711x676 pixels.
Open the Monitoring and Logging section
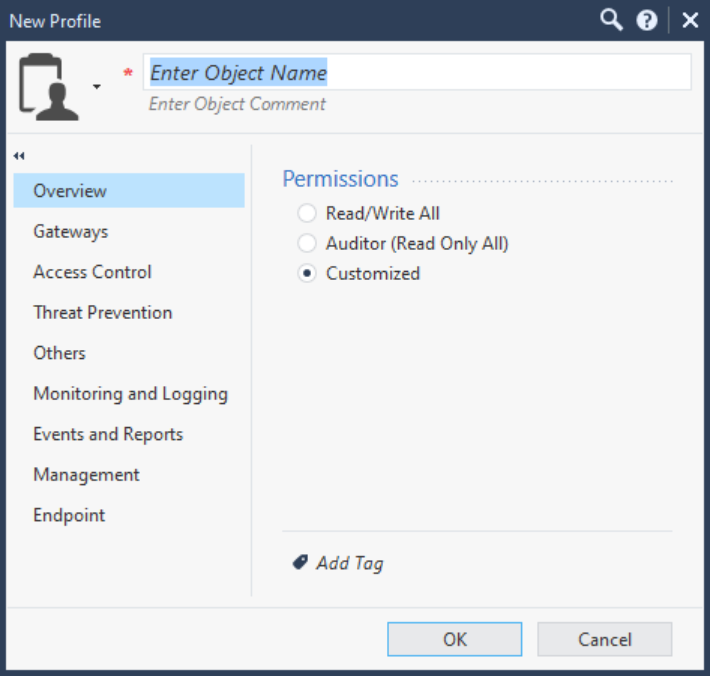click(130, 394)
